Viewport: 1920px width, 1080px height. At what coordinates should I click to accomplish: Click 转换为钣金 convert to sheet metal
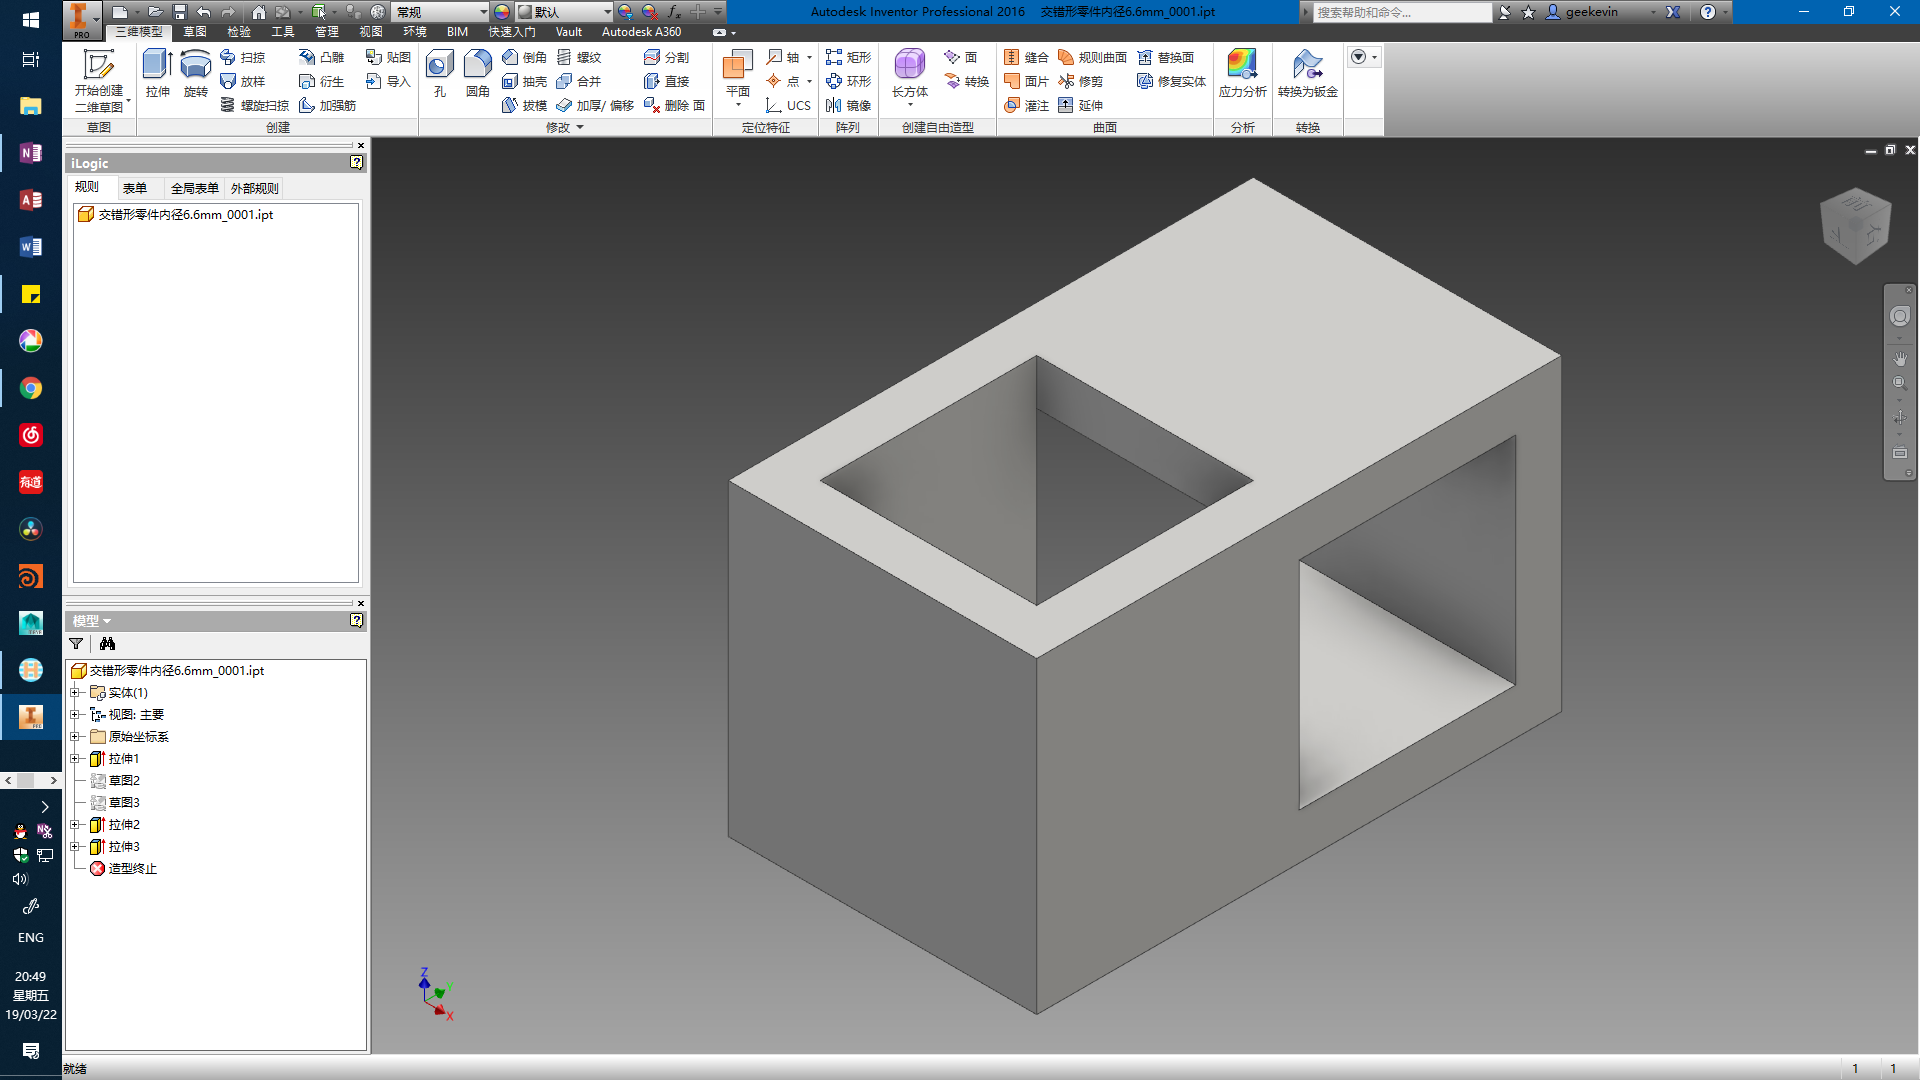(1307, 66)
